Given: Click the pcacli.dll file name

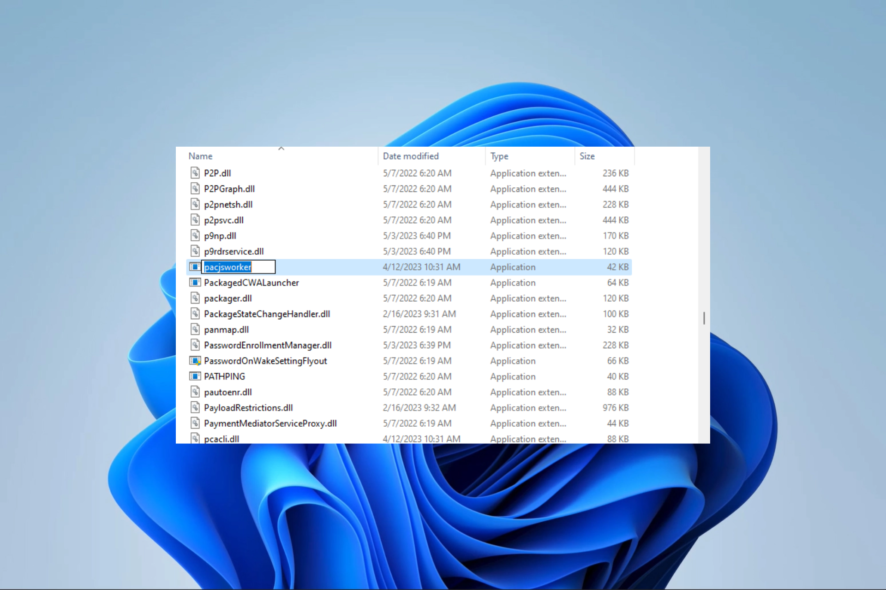Looking at the screenshot, I should [x=222, y=439].
